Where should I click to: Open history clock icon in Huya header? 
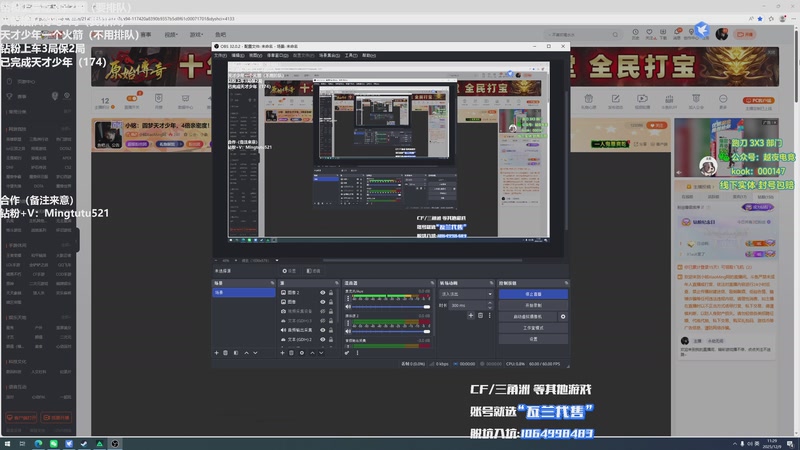coord(635,34)
